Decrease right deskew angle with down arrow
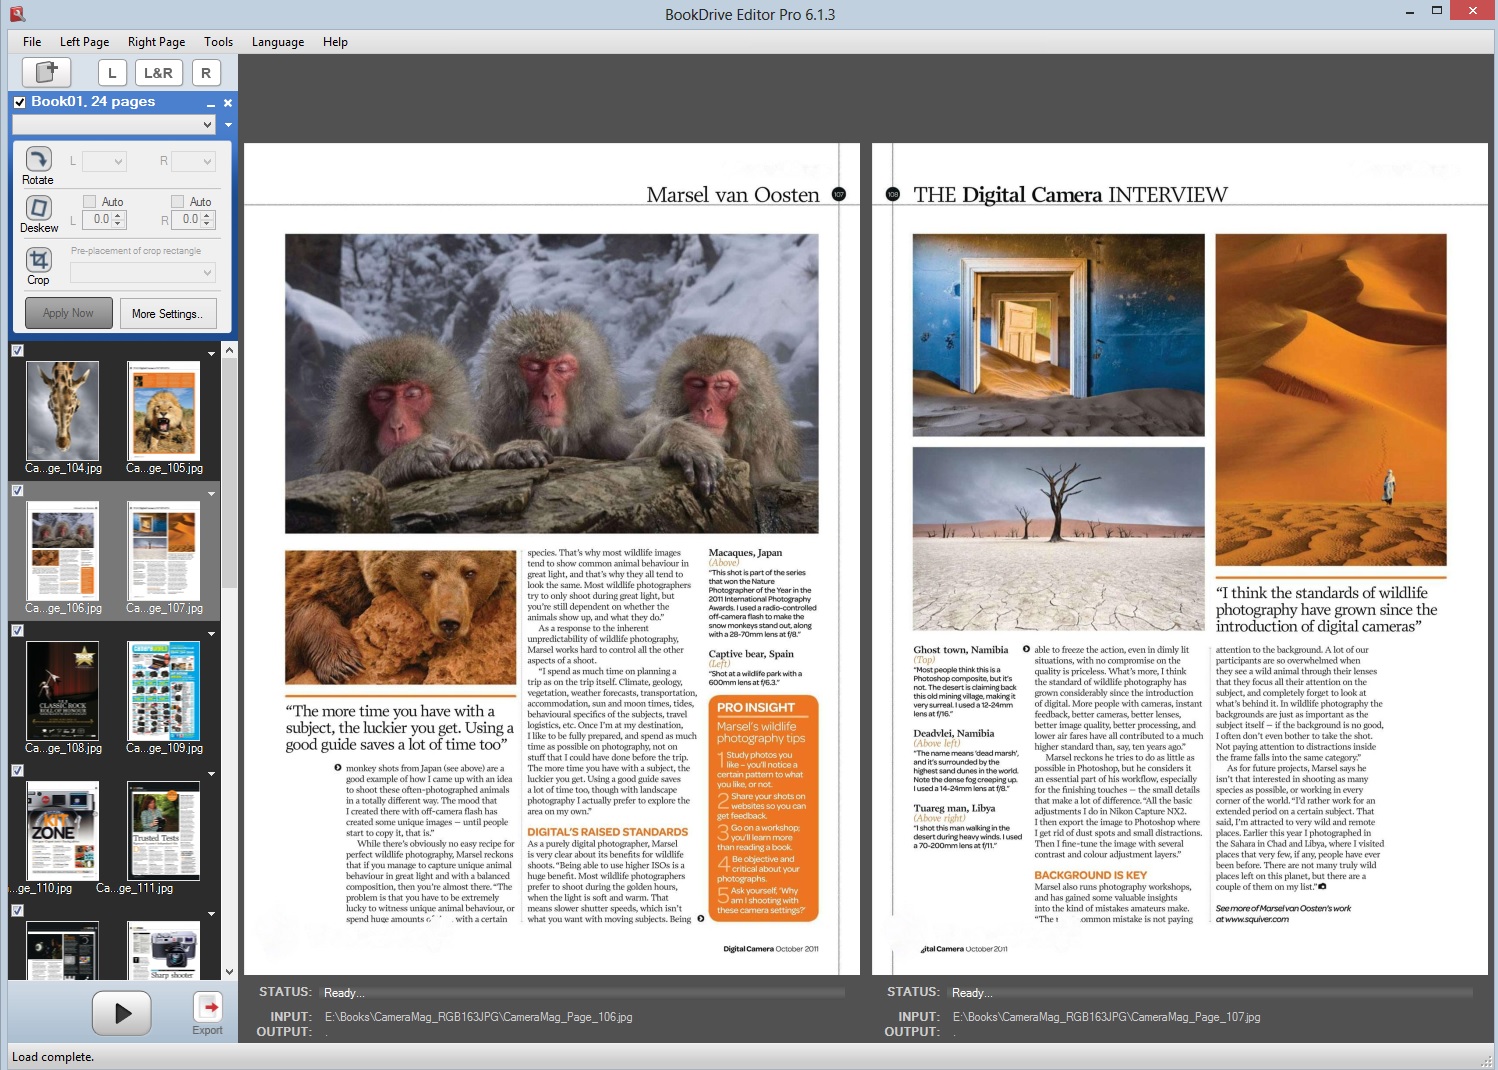Image resolution: width=1498 pixels, height=1070 pixels. pos(209,224)
